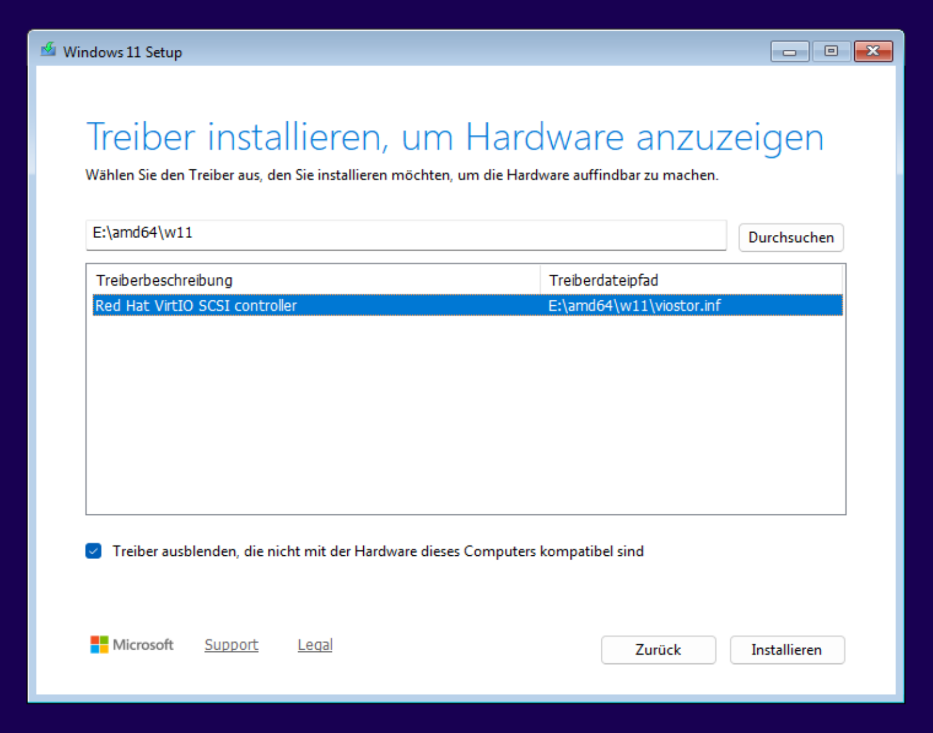Image resolution: width=933 pixels, height=733 pixels.
Task: Maximize the Windows 11 Setup window
Action: [x=831, y=52]
